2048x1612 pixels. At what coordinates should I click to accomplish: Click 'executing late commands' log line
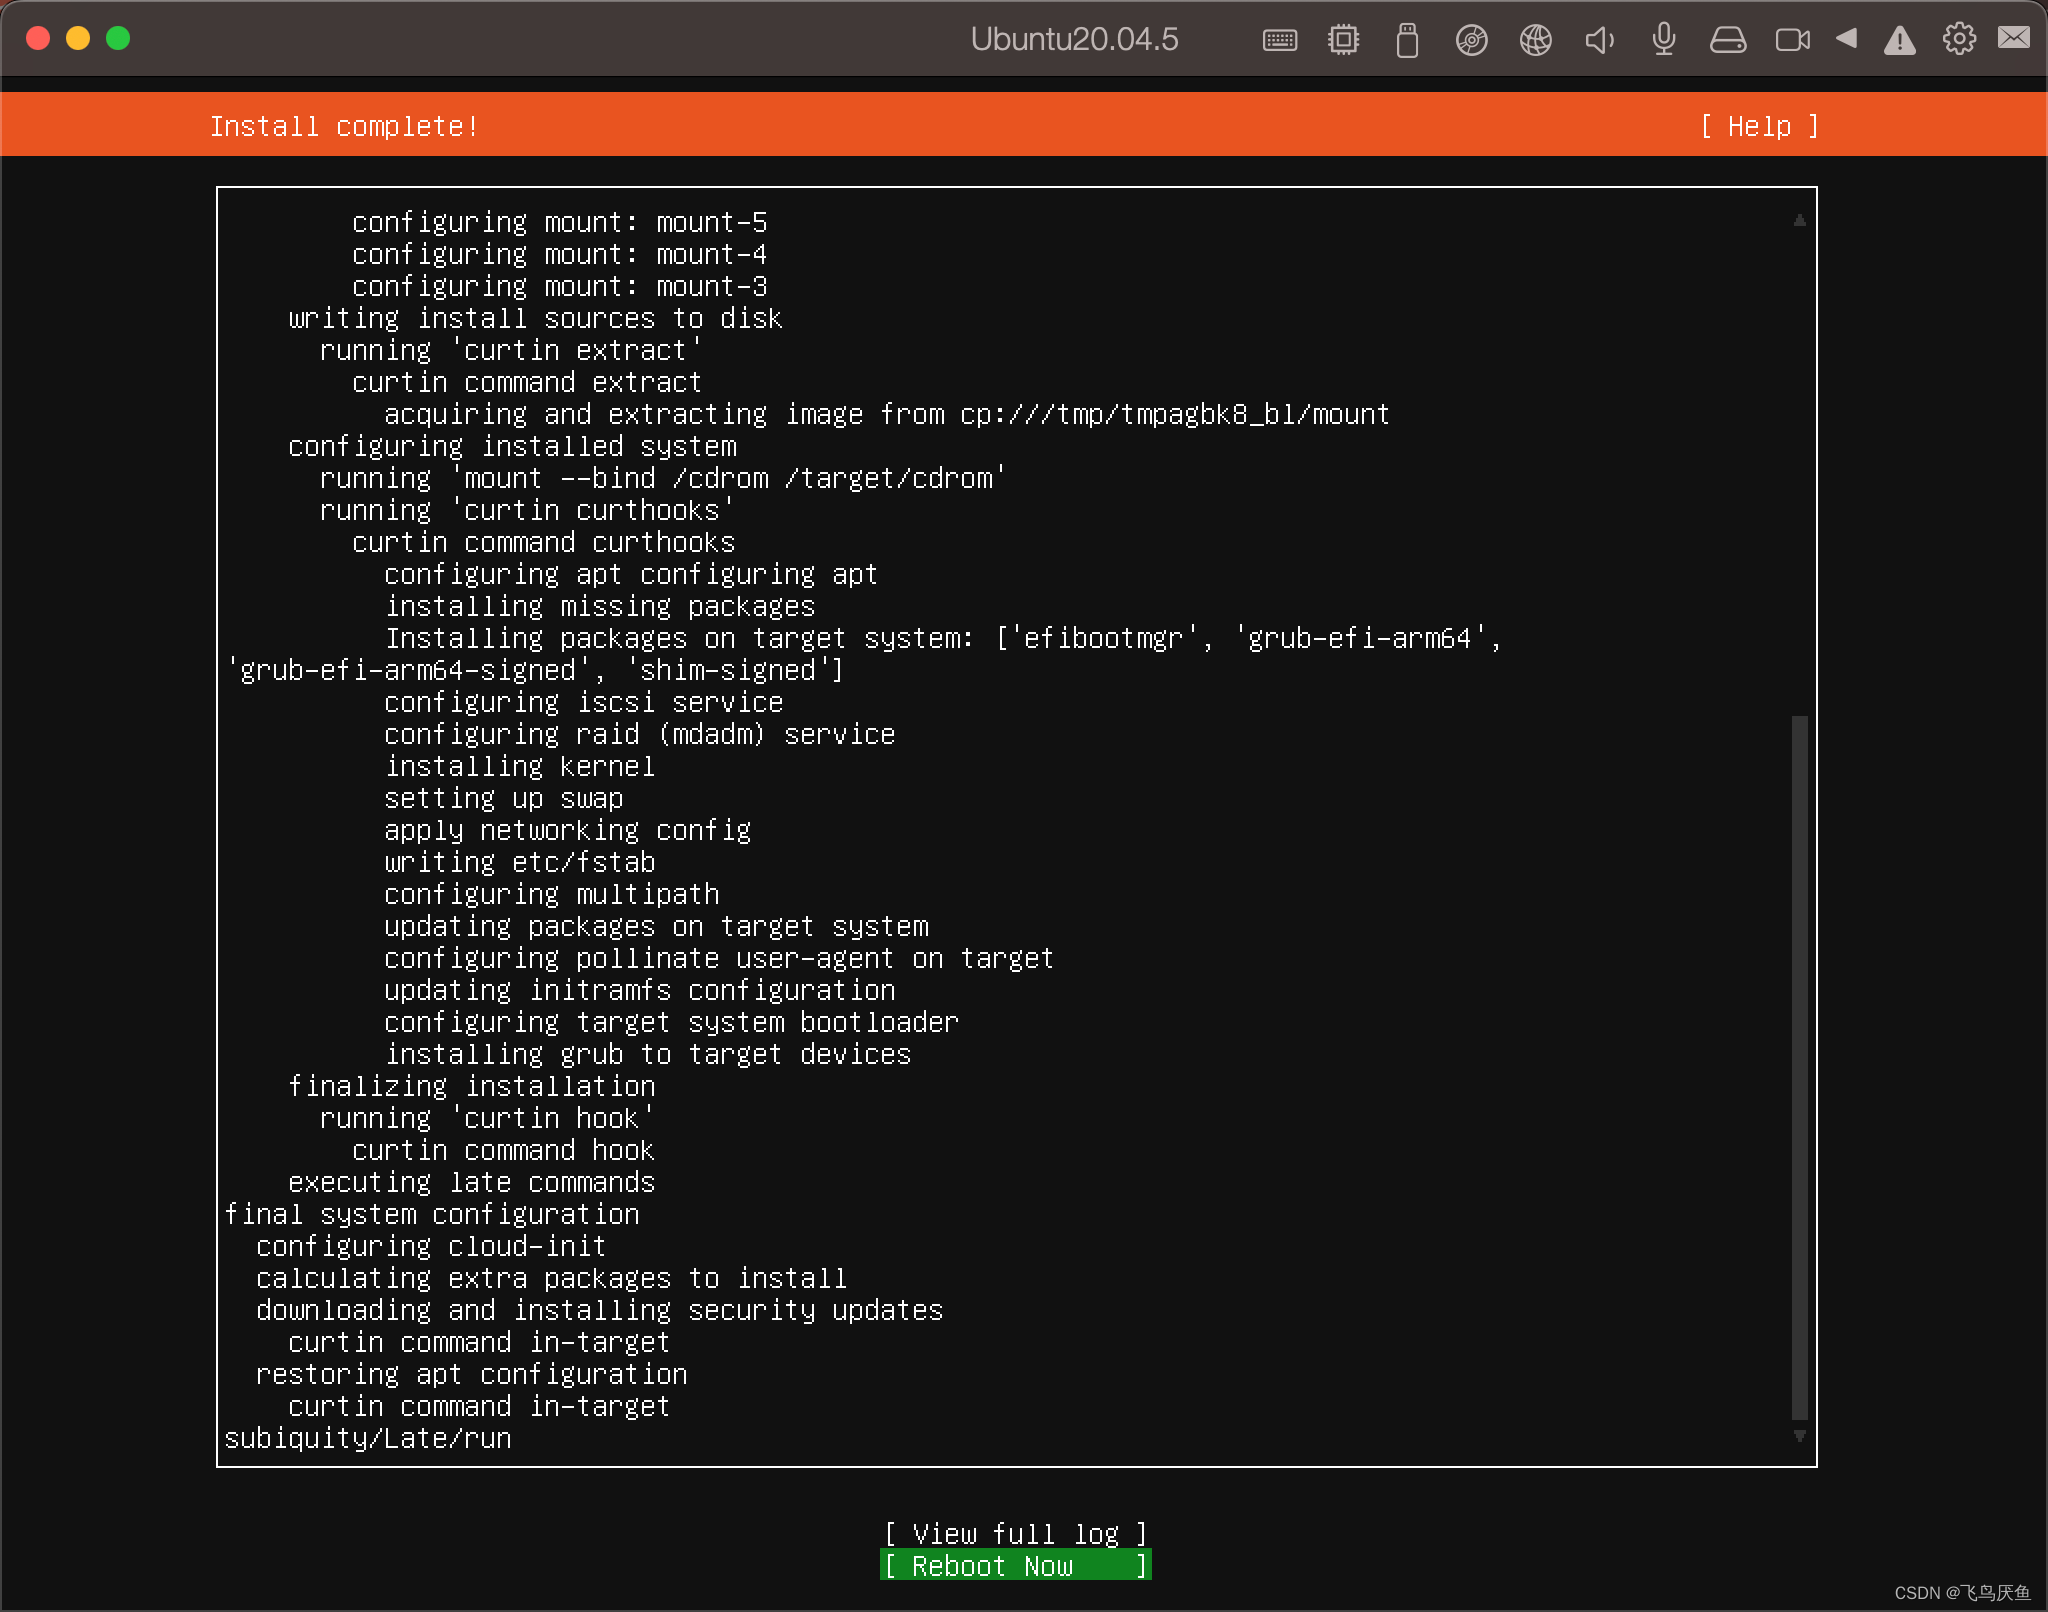[x=472, y=1182]
